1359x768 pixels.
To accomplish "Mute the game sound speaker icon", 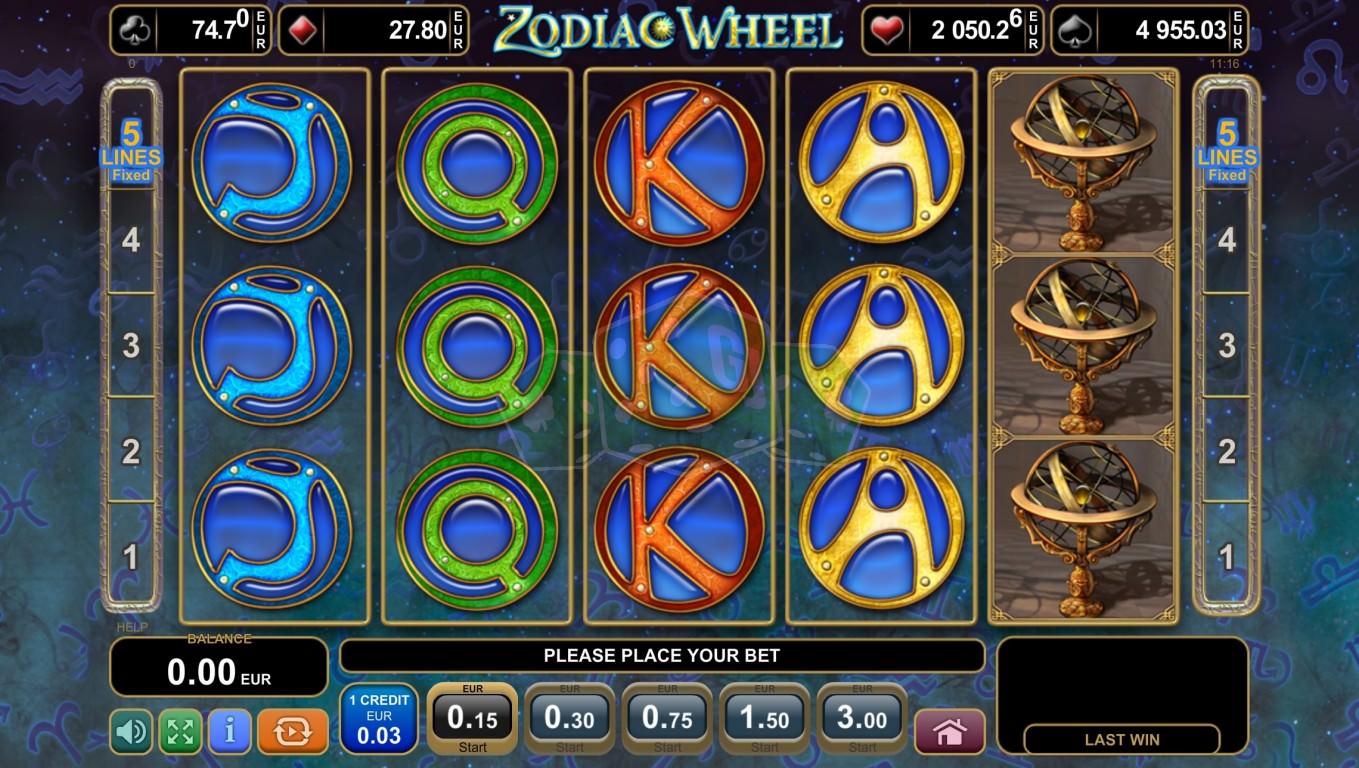I will [x=131, y=732].
